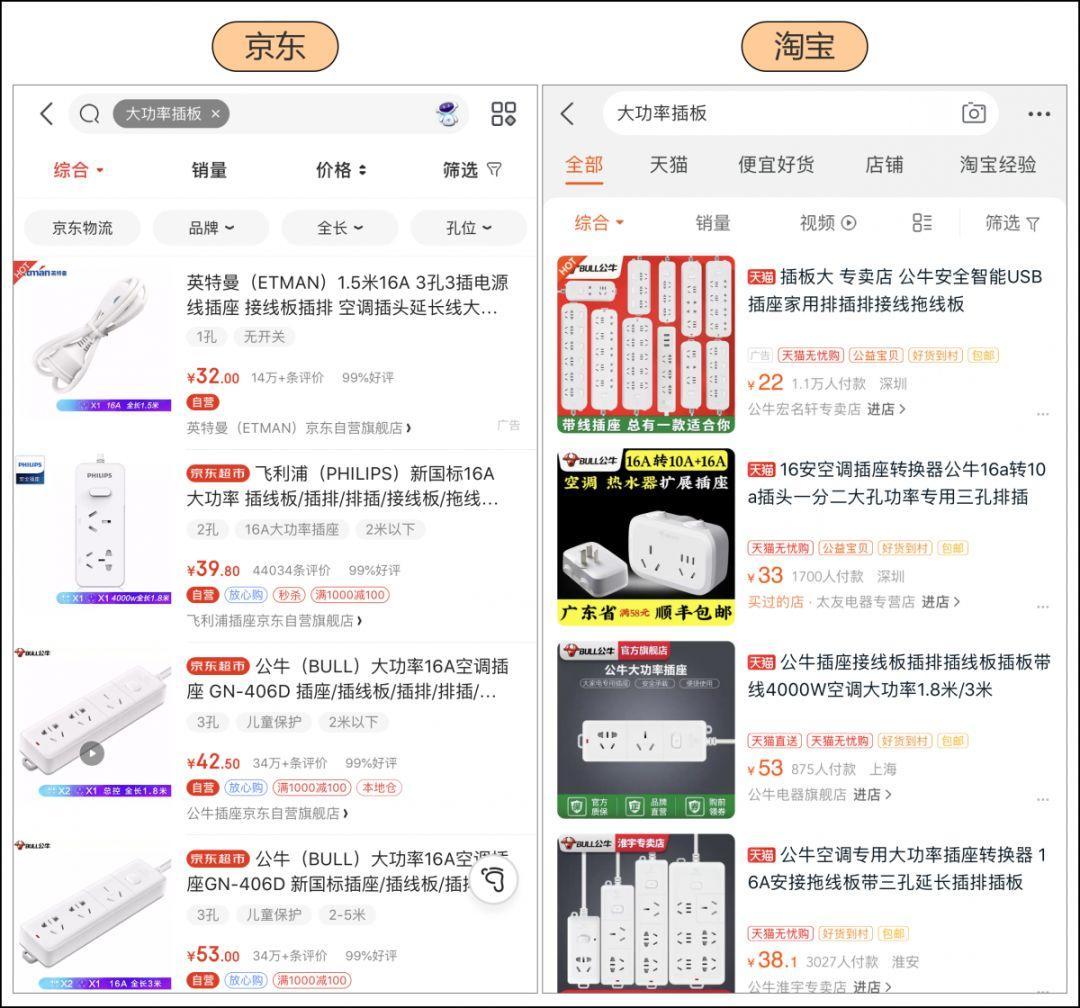Click 进店 for 公牛电器旗舰店
The image size is (1080, 1008).
pyautogui.click(x=872, y=794)
